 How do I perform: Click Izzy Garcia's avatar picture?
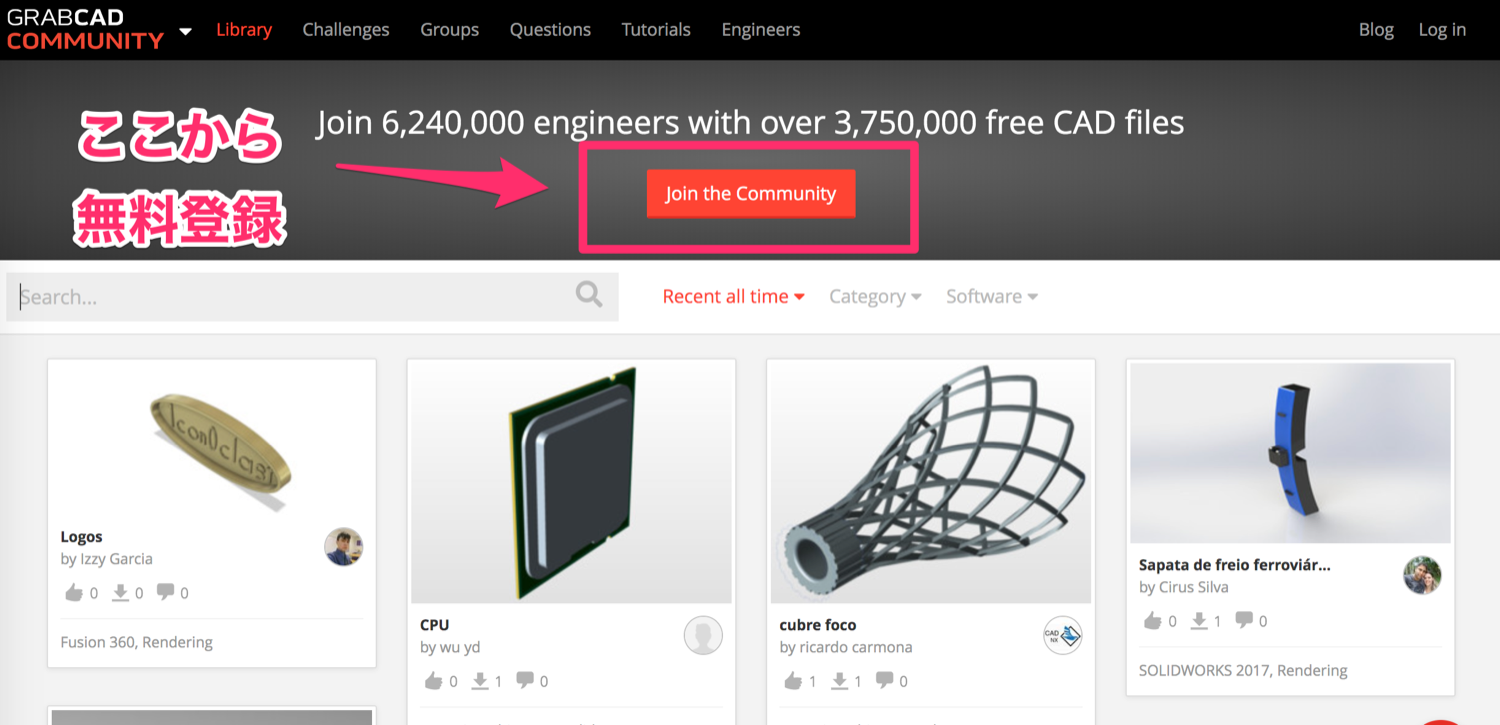pos(343,547)
